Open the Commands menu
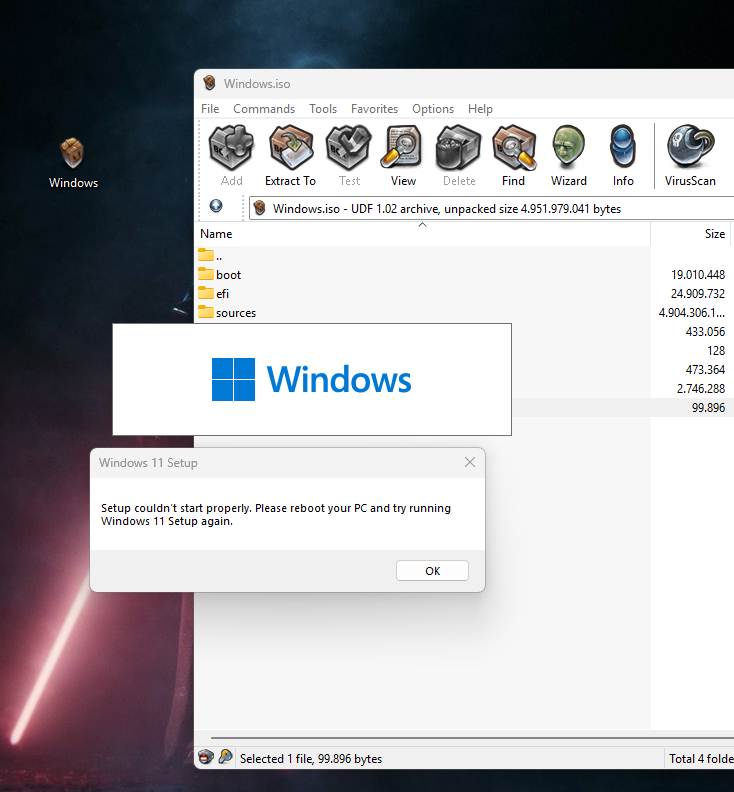 [x=264, y=109]
